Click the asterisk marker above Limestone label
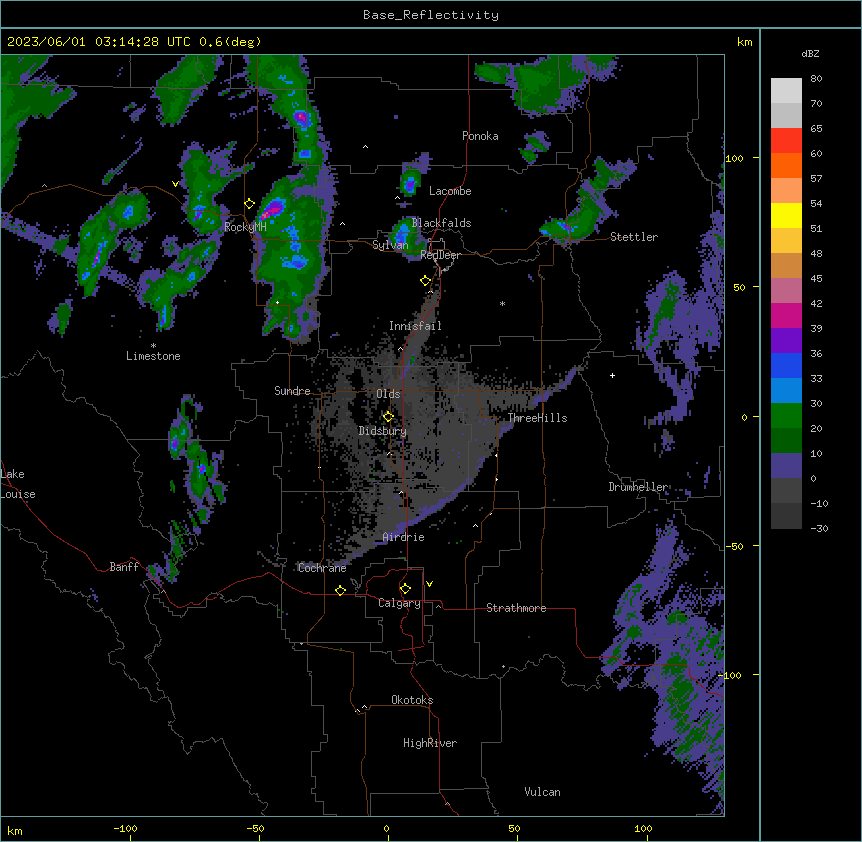Screen dimensions: 862x842 click(153, 346)
